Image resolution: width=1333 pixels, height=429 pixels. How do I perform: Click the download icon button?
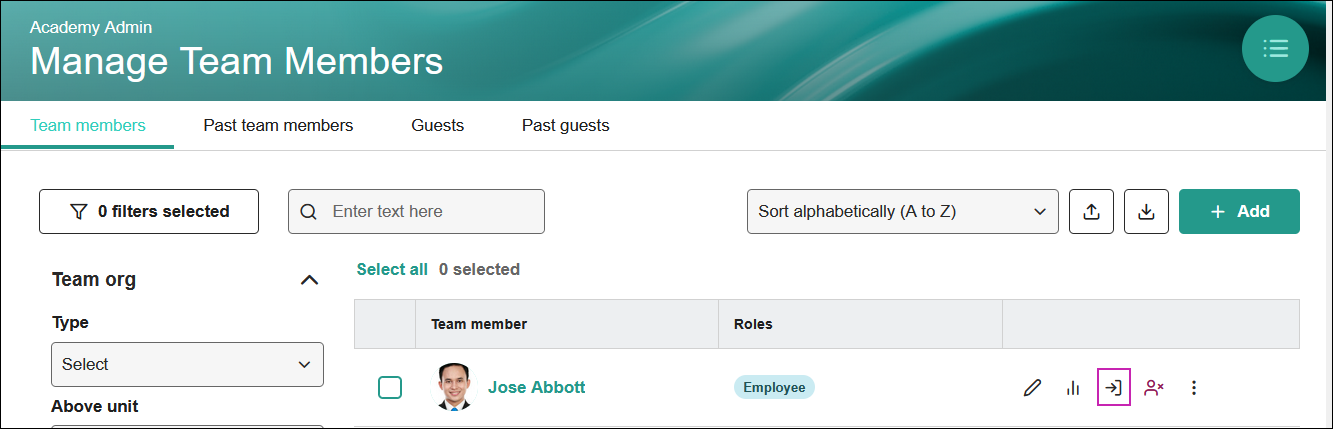click(1147, 212)
